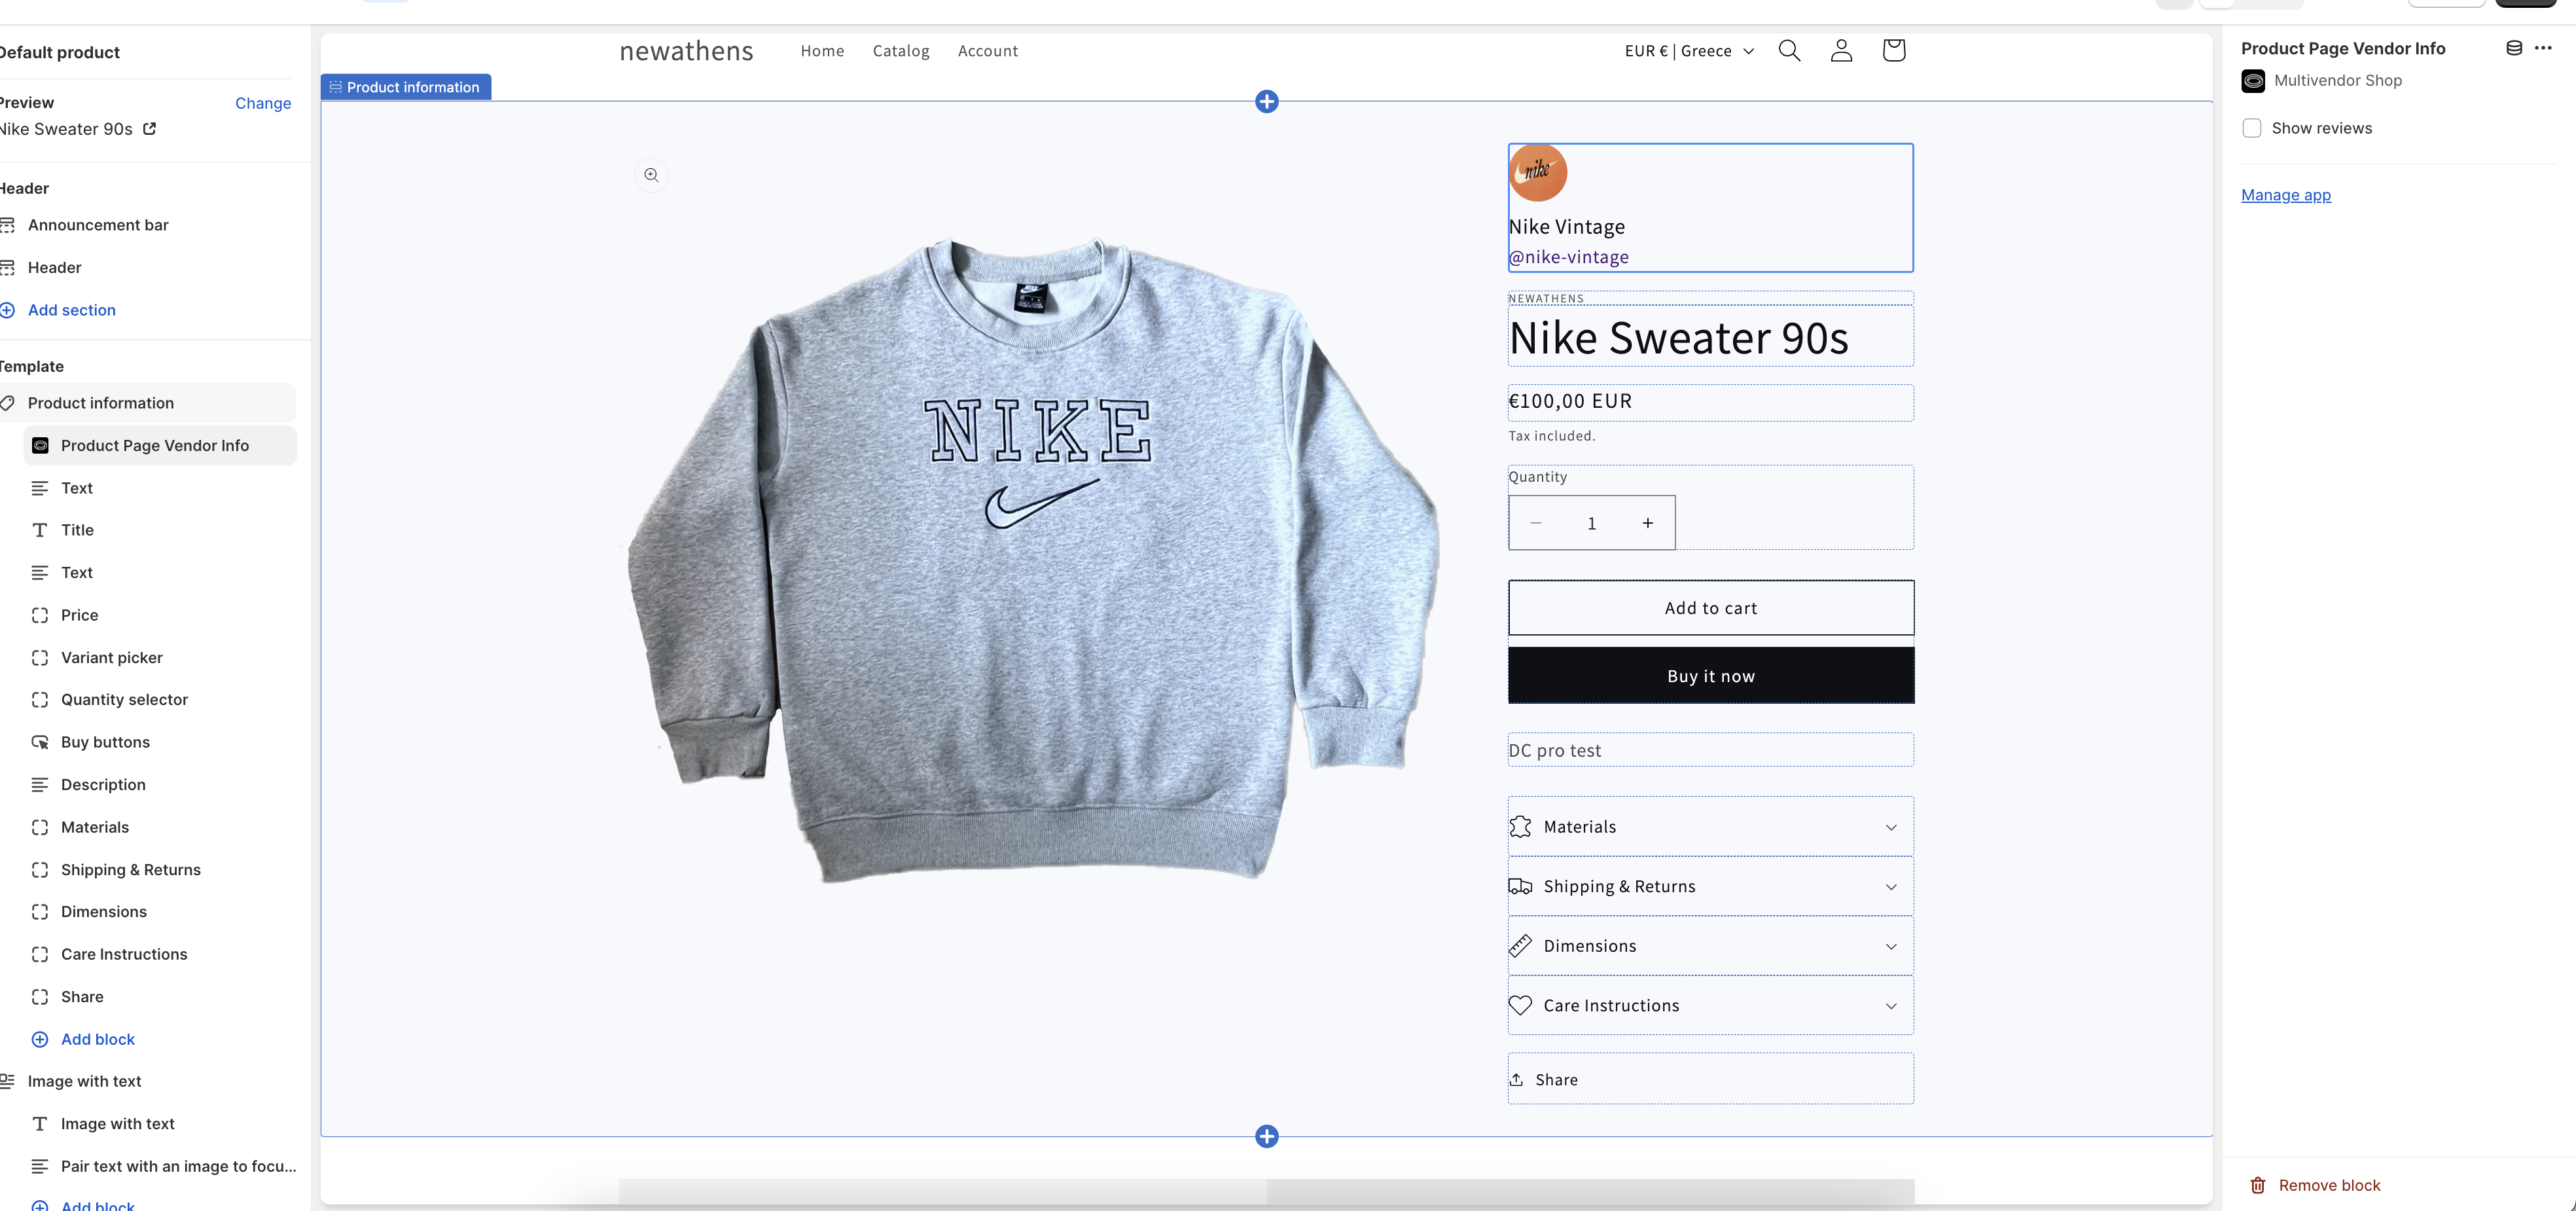
Task: Click the plus stepper to increase quantity
Action: pos(1647,522)
